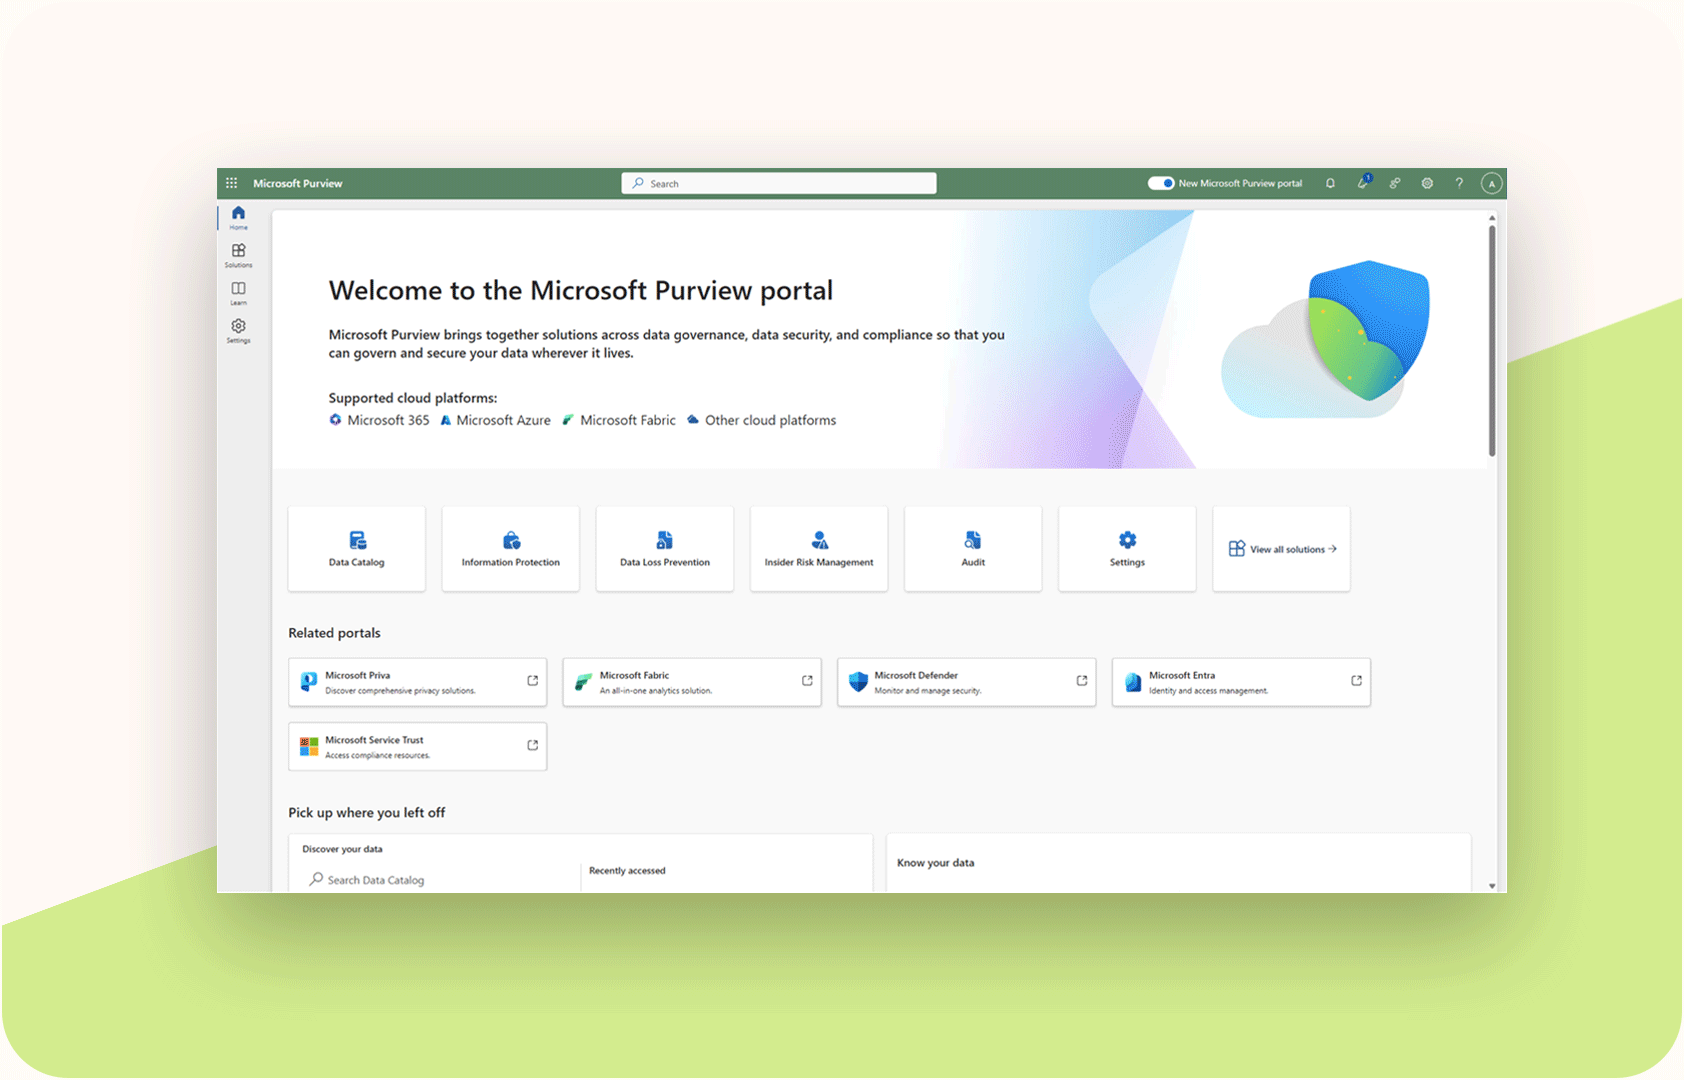The image size is (1684, 1080).
Task: Click the top Search box
Action: (x=779, y=184)
